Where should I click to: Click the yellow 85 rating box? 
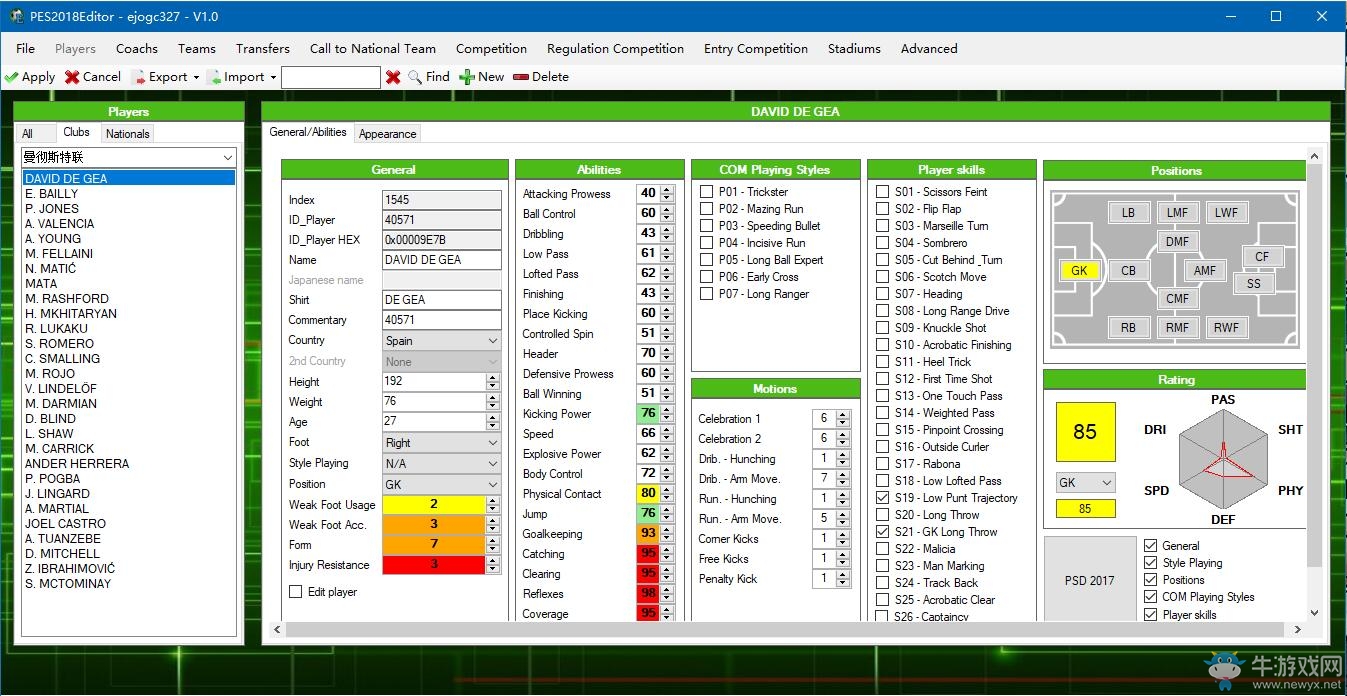pyautogui.click(x=1085, y=432)
